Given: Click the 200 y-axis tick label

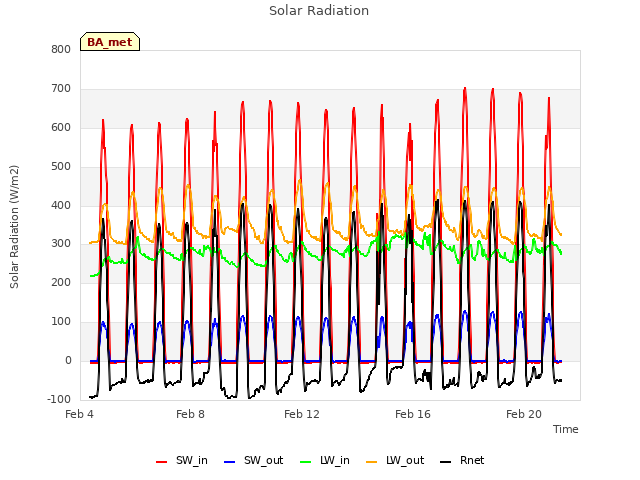Looking at the screenshot, I should (61, 282).
